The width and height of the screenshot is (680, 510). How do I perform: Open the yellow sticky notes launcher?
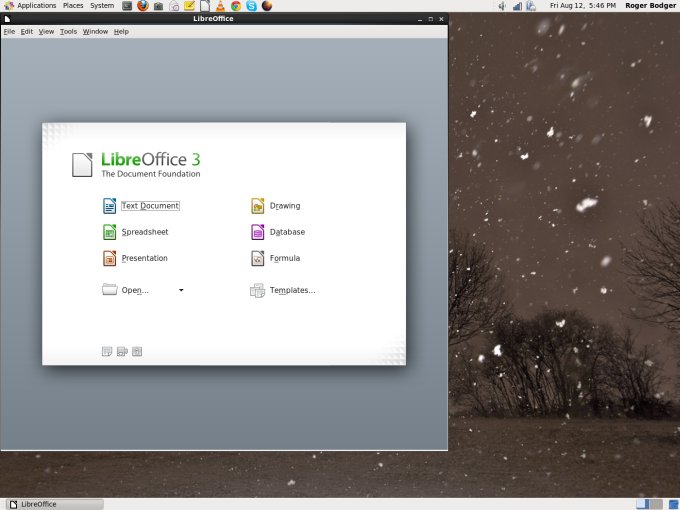point(190,6)
